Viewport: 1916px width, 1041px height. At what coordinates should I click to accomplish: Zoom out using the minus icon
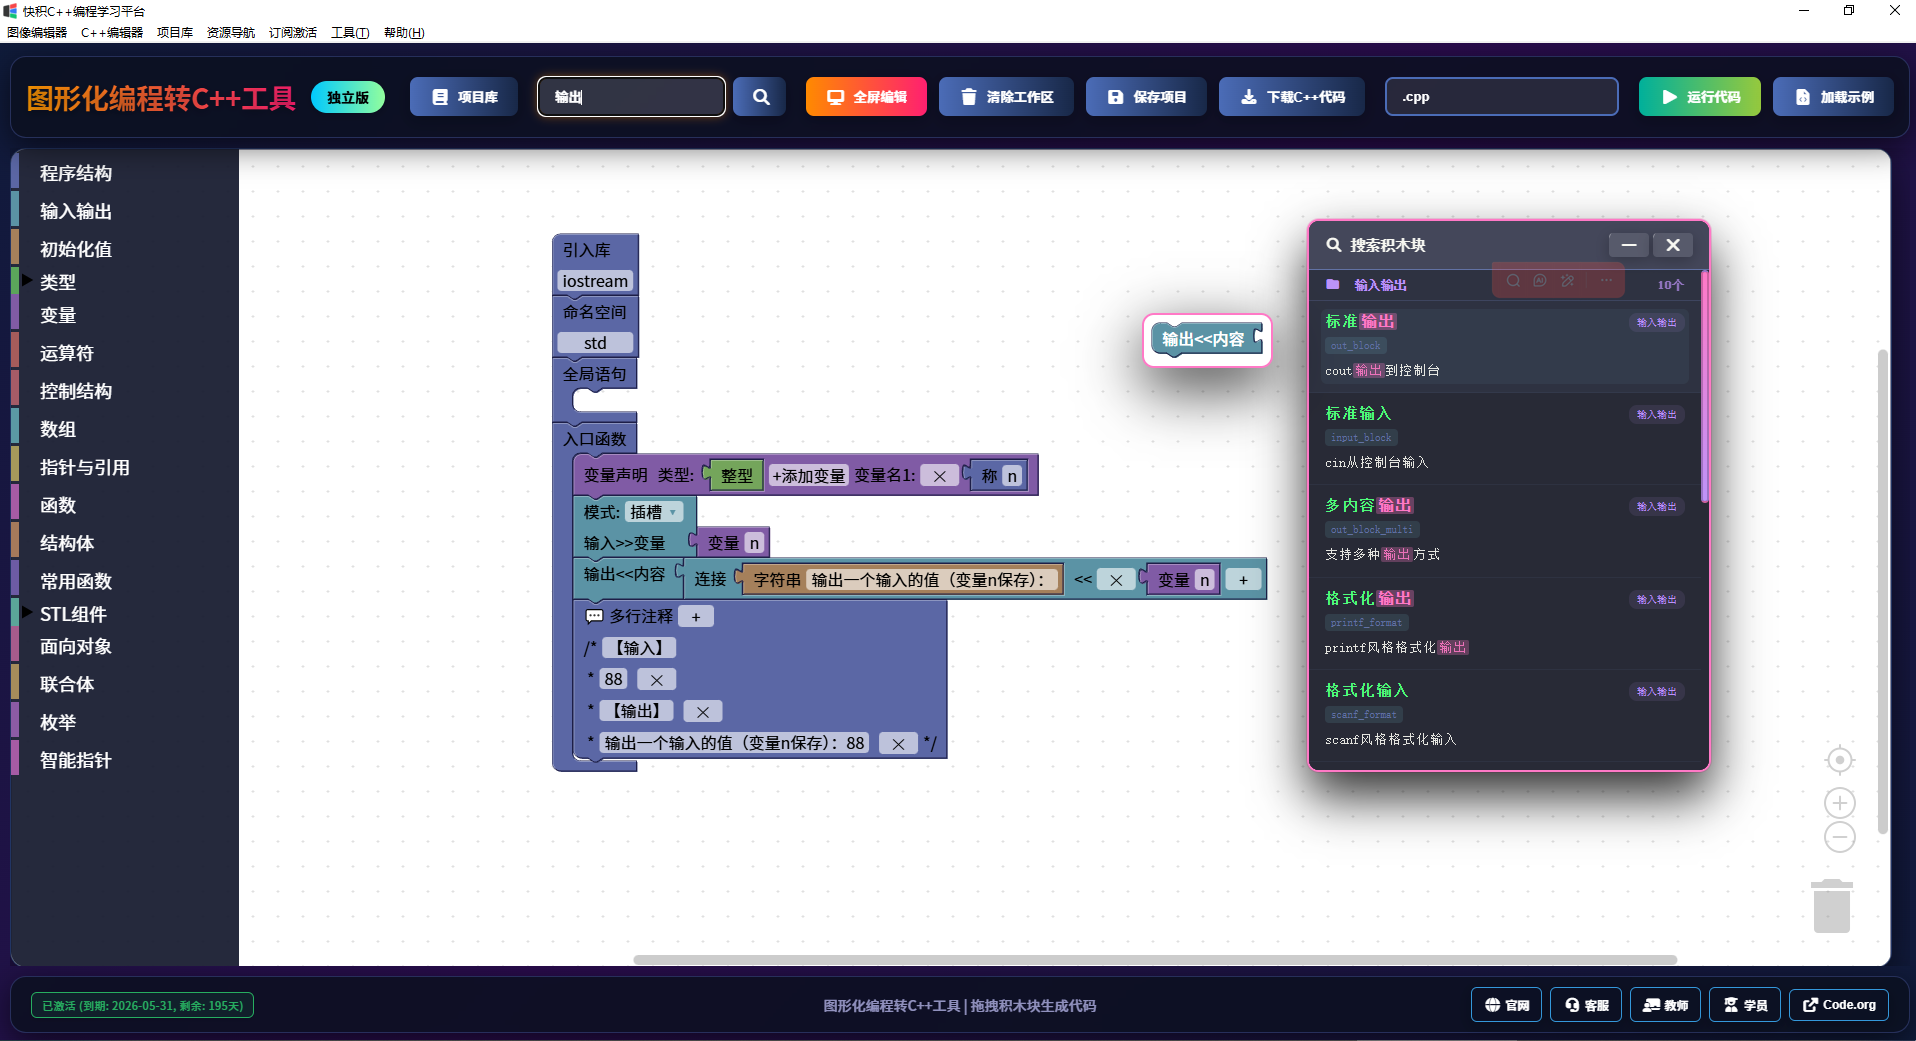[1839, 838]
